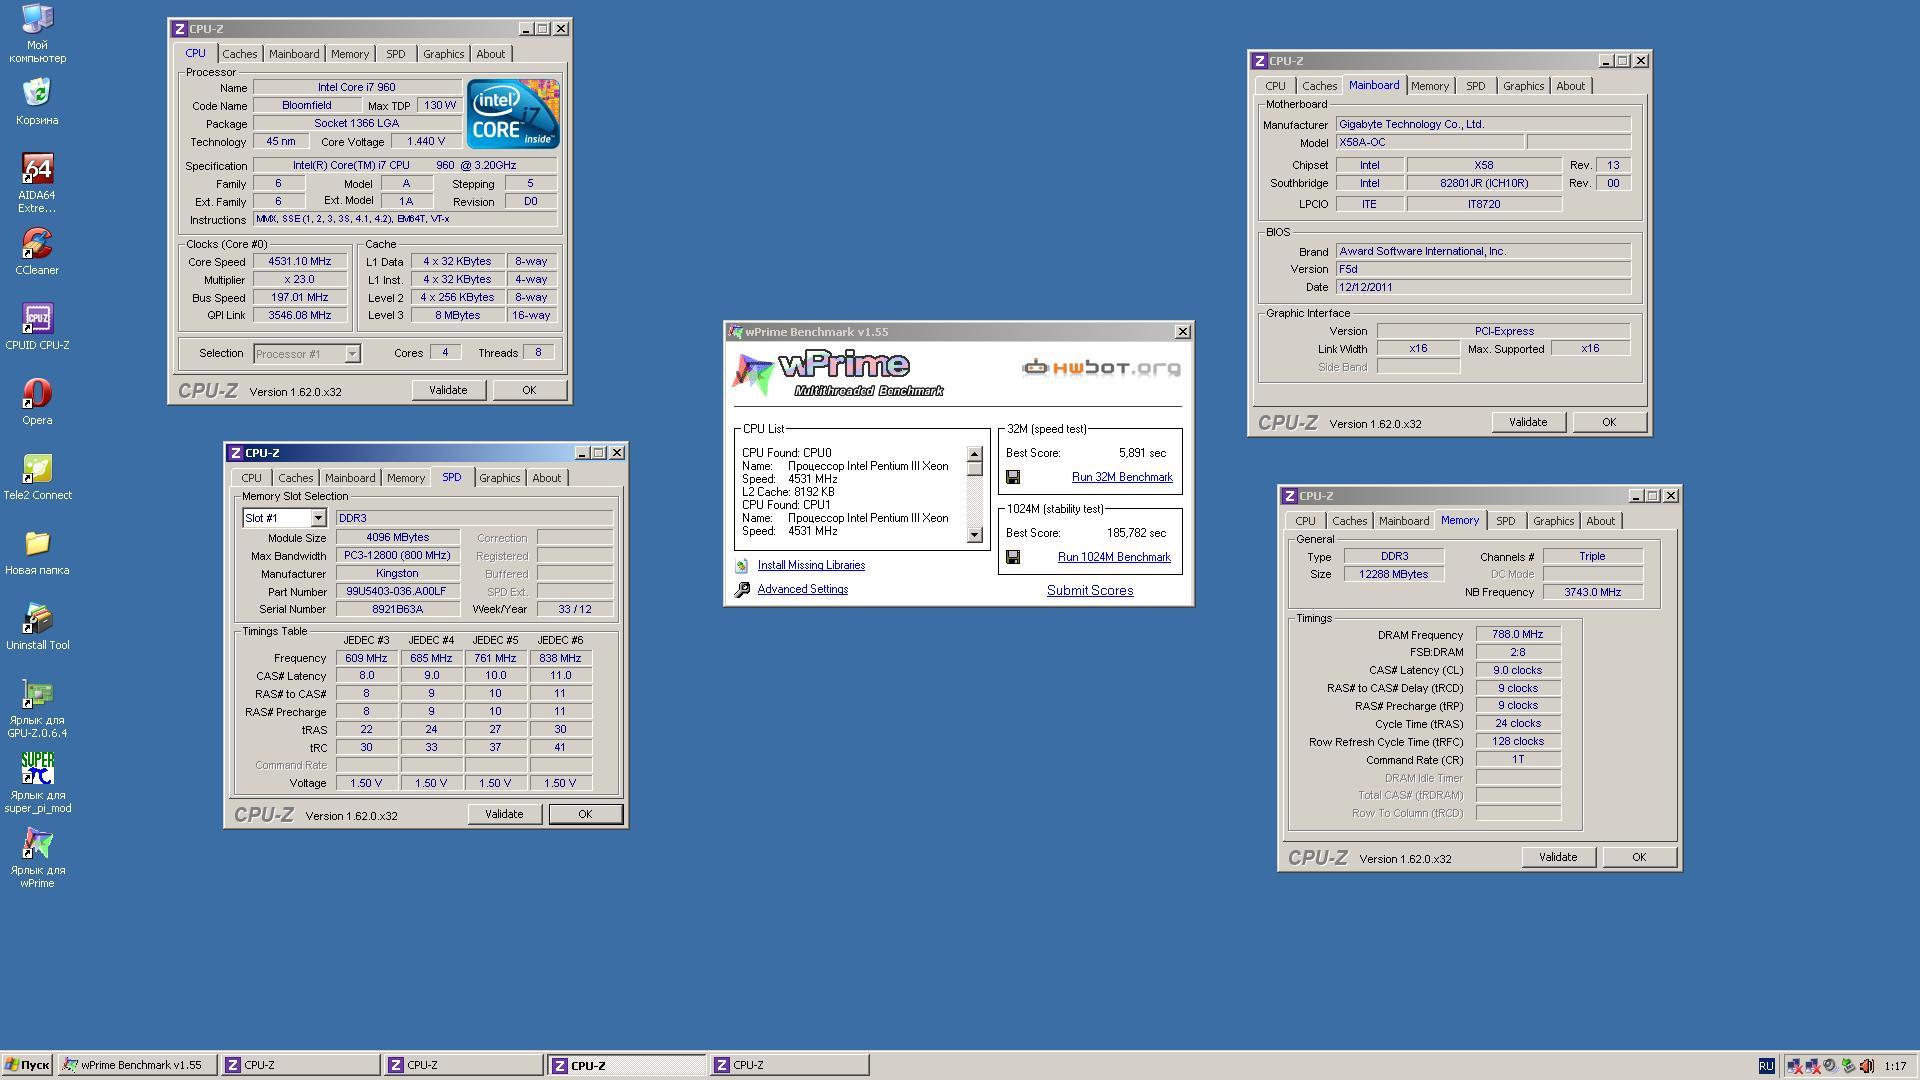Click Validate in the SPD CPU-Z window
The height and width of the screenshot is (1080, 1920).
(504, 814)
